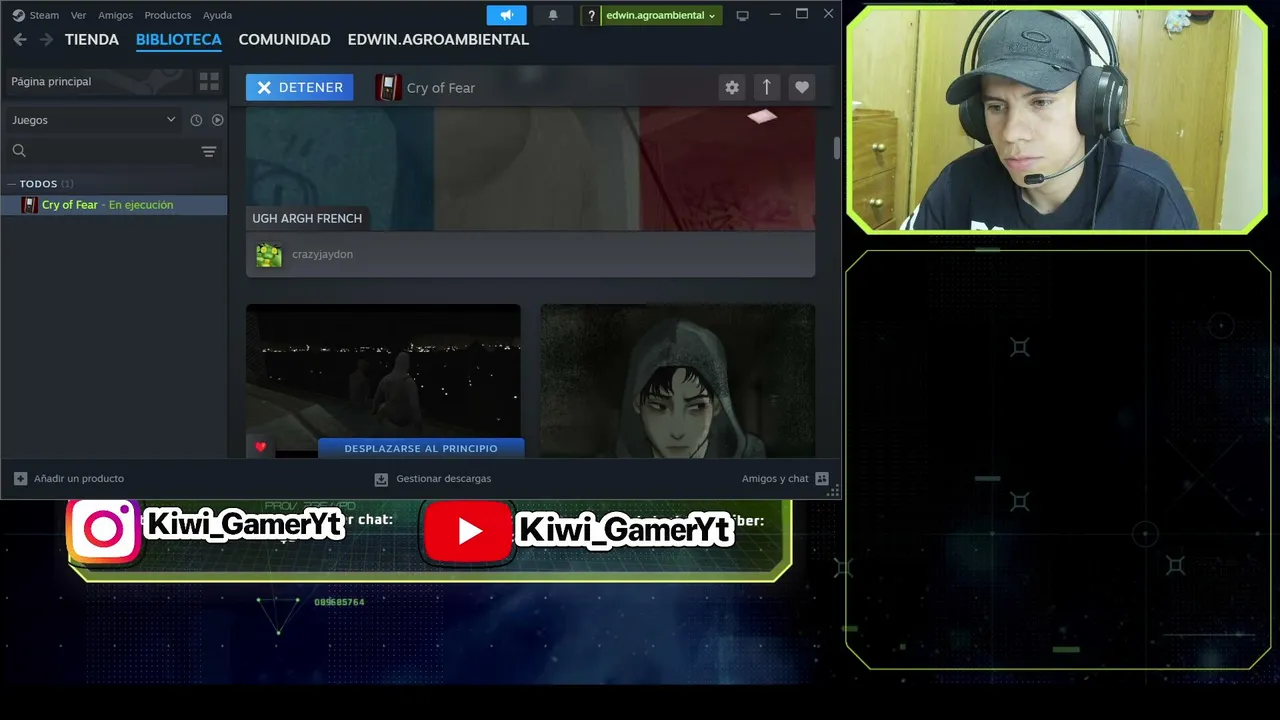Open the Ver menu
The image size is (1280, 720).
point(78,15)
